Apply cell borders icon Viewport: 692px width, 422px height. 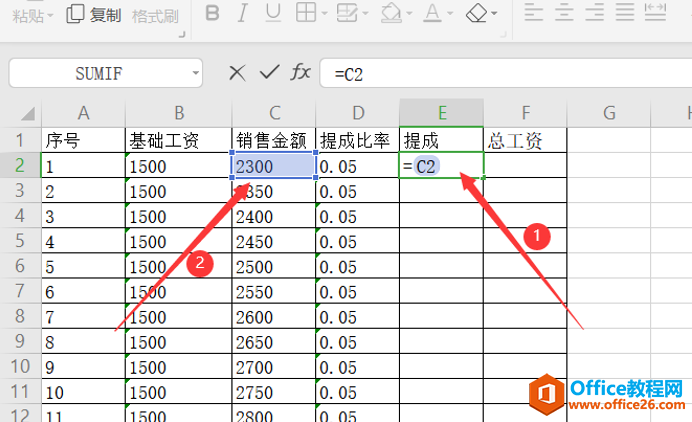click(x=305, y=12)
